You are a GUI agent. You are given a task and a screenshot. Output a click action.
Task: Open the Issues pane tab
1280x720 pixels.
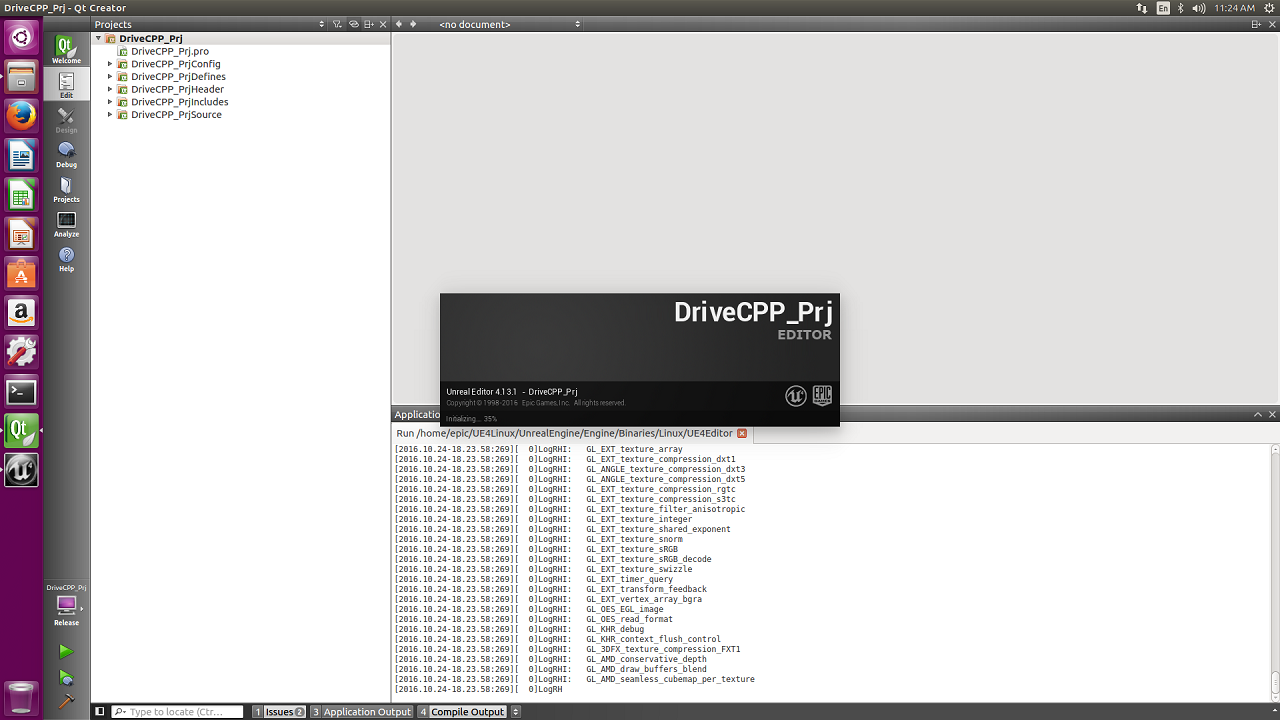point(279,712)
